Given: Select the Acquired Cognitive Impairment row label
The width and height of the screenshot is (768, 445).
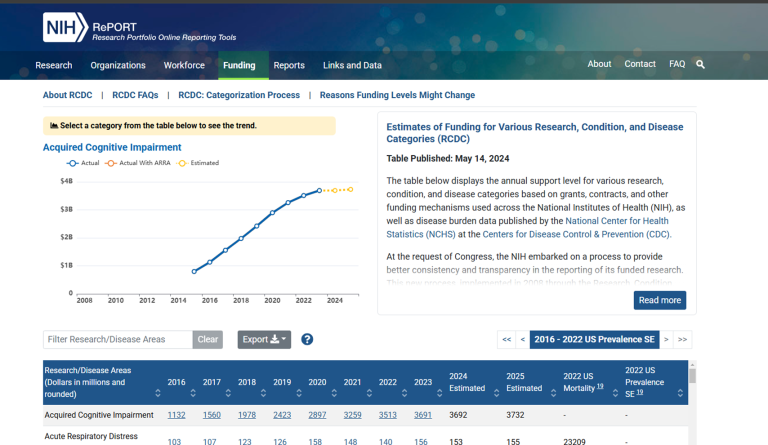Looking at the screenshot, I should [99, 415].
